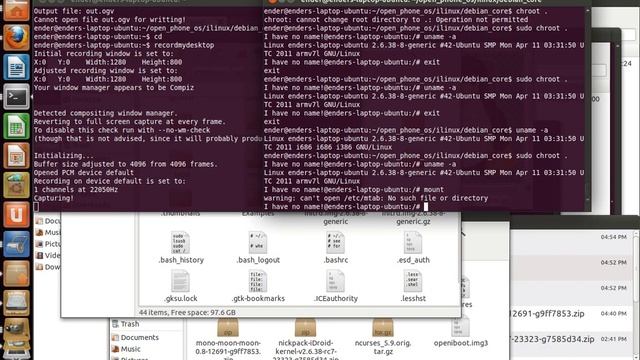Select the nickpack-iDroid kernel zip icon

pyautogui.click(x=305, y=328)
